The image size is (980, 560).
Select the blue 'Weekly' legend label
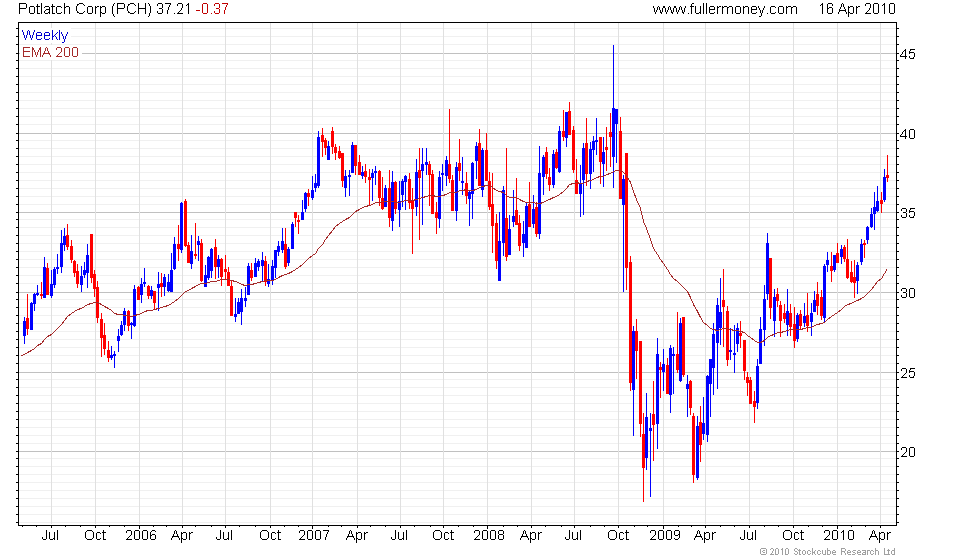[44, 36]
